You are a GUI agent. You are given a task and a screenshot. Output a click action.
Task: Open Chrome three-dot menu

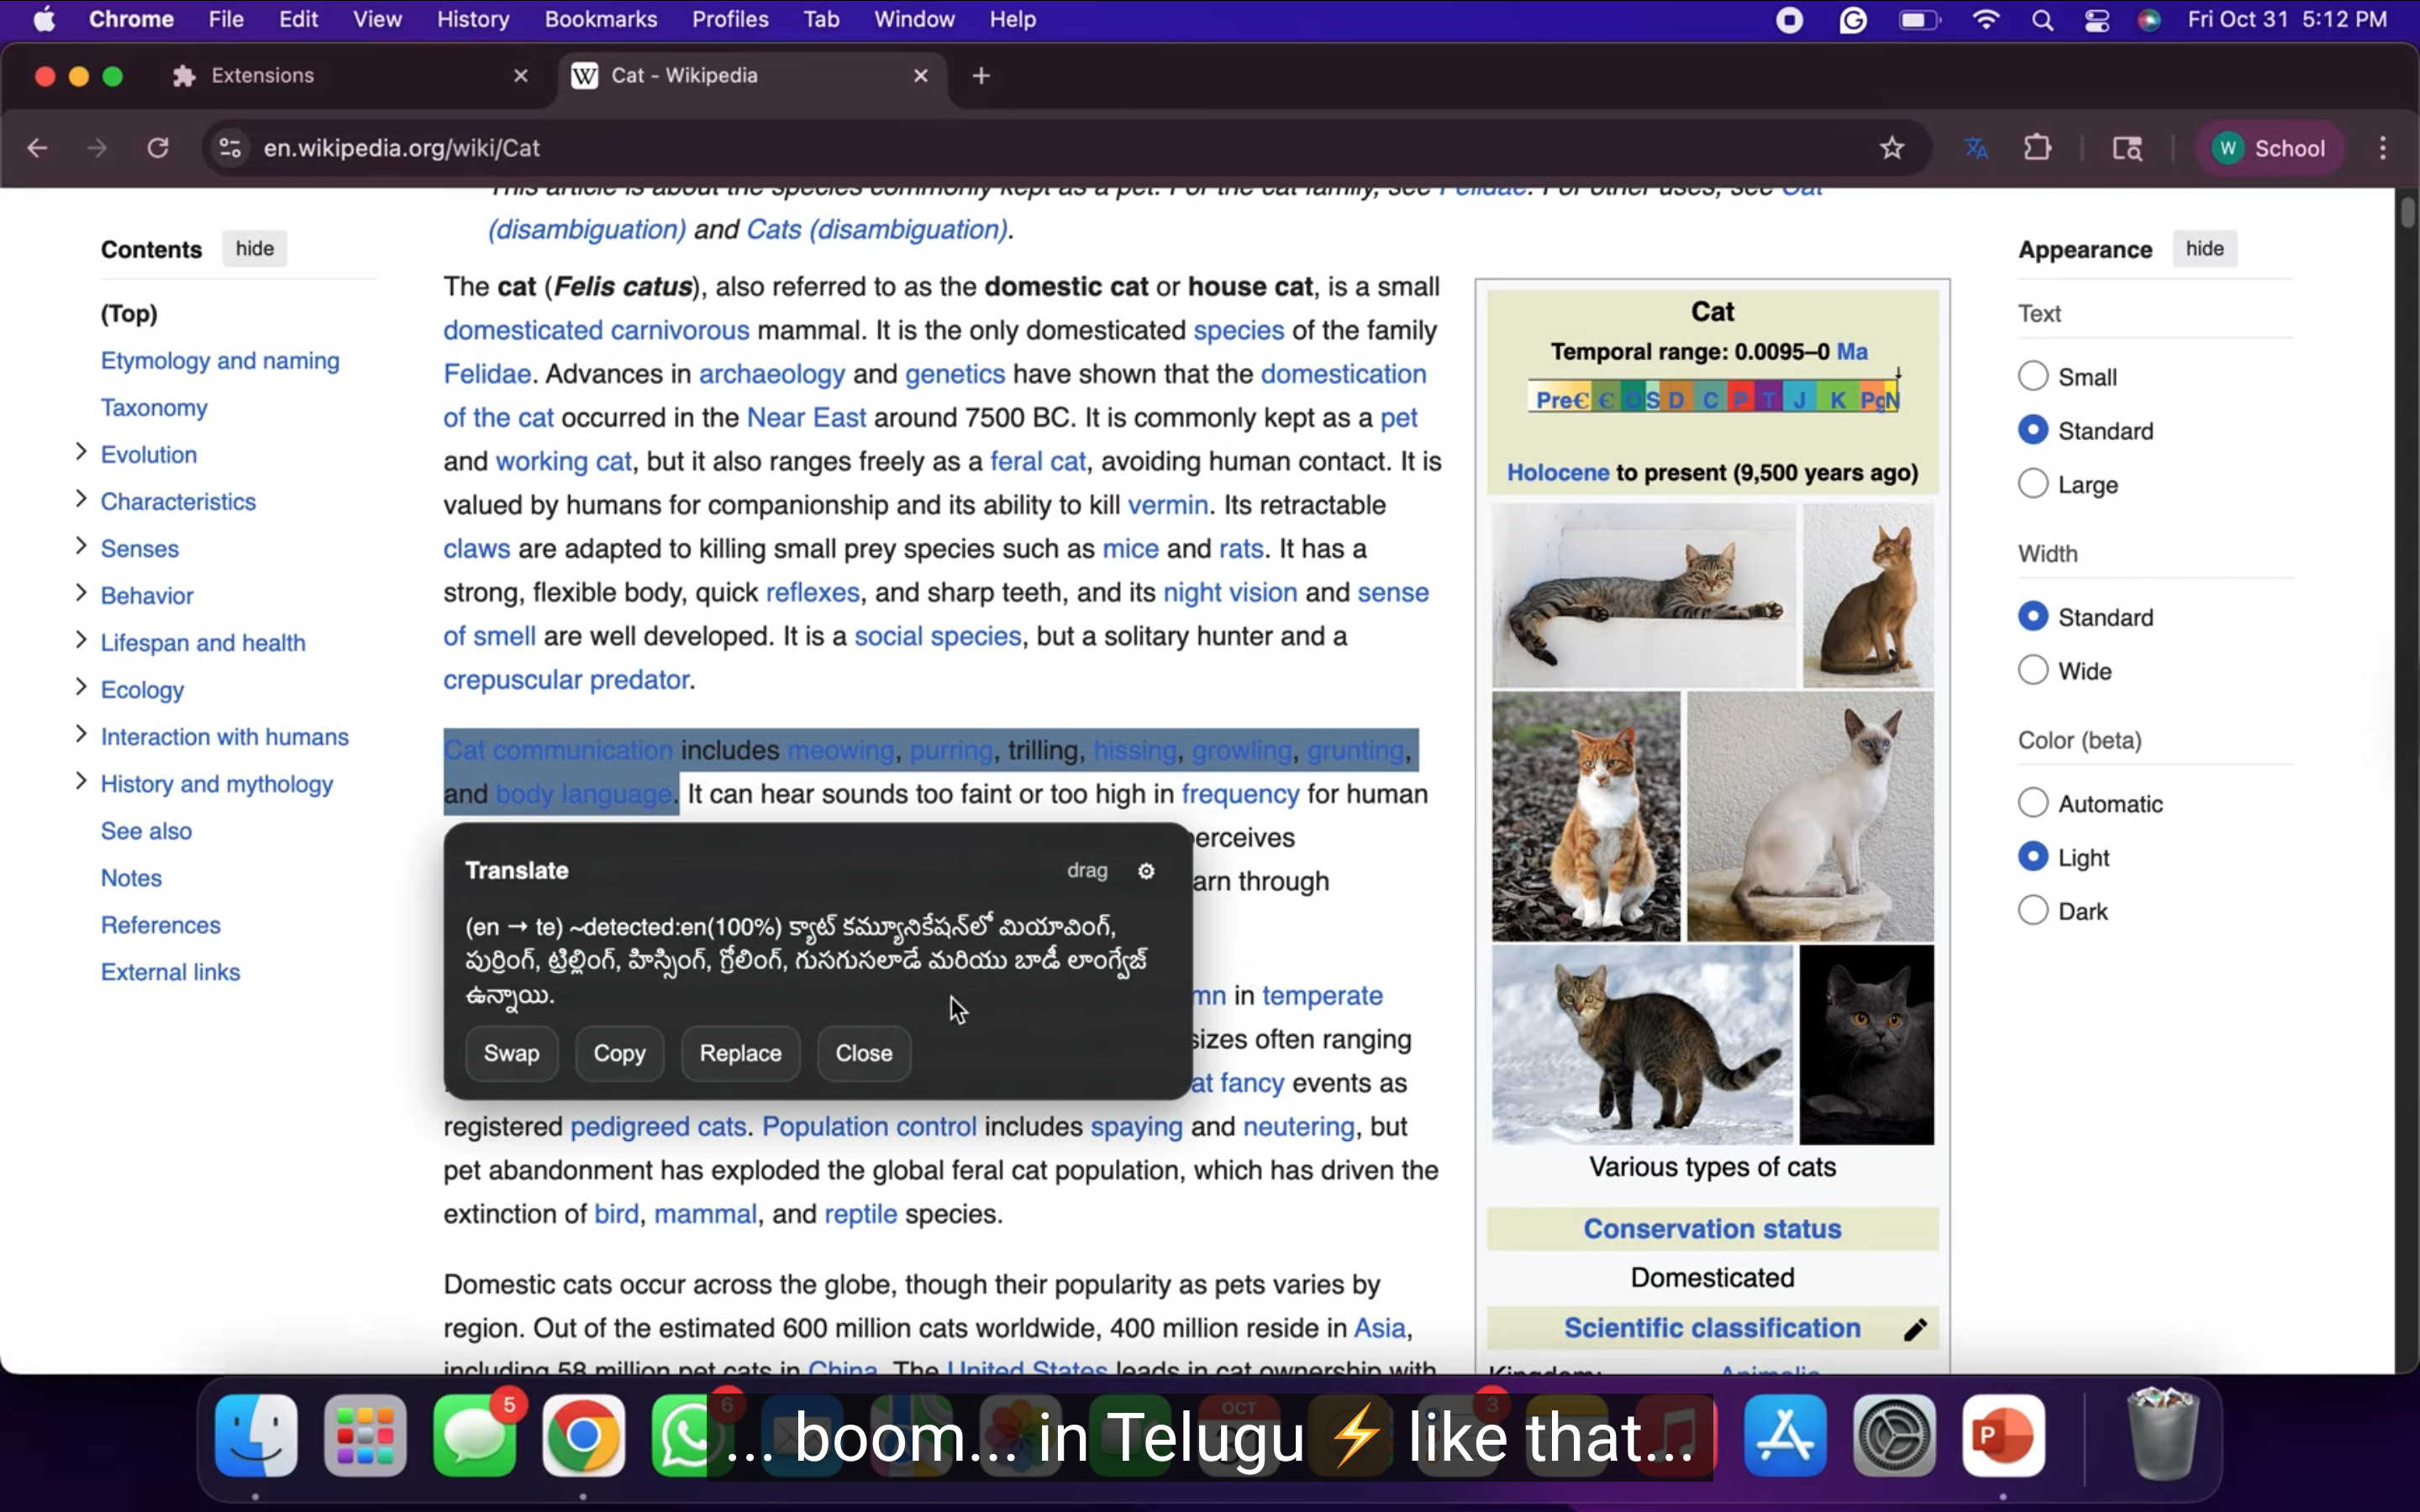click(2382, 148)
